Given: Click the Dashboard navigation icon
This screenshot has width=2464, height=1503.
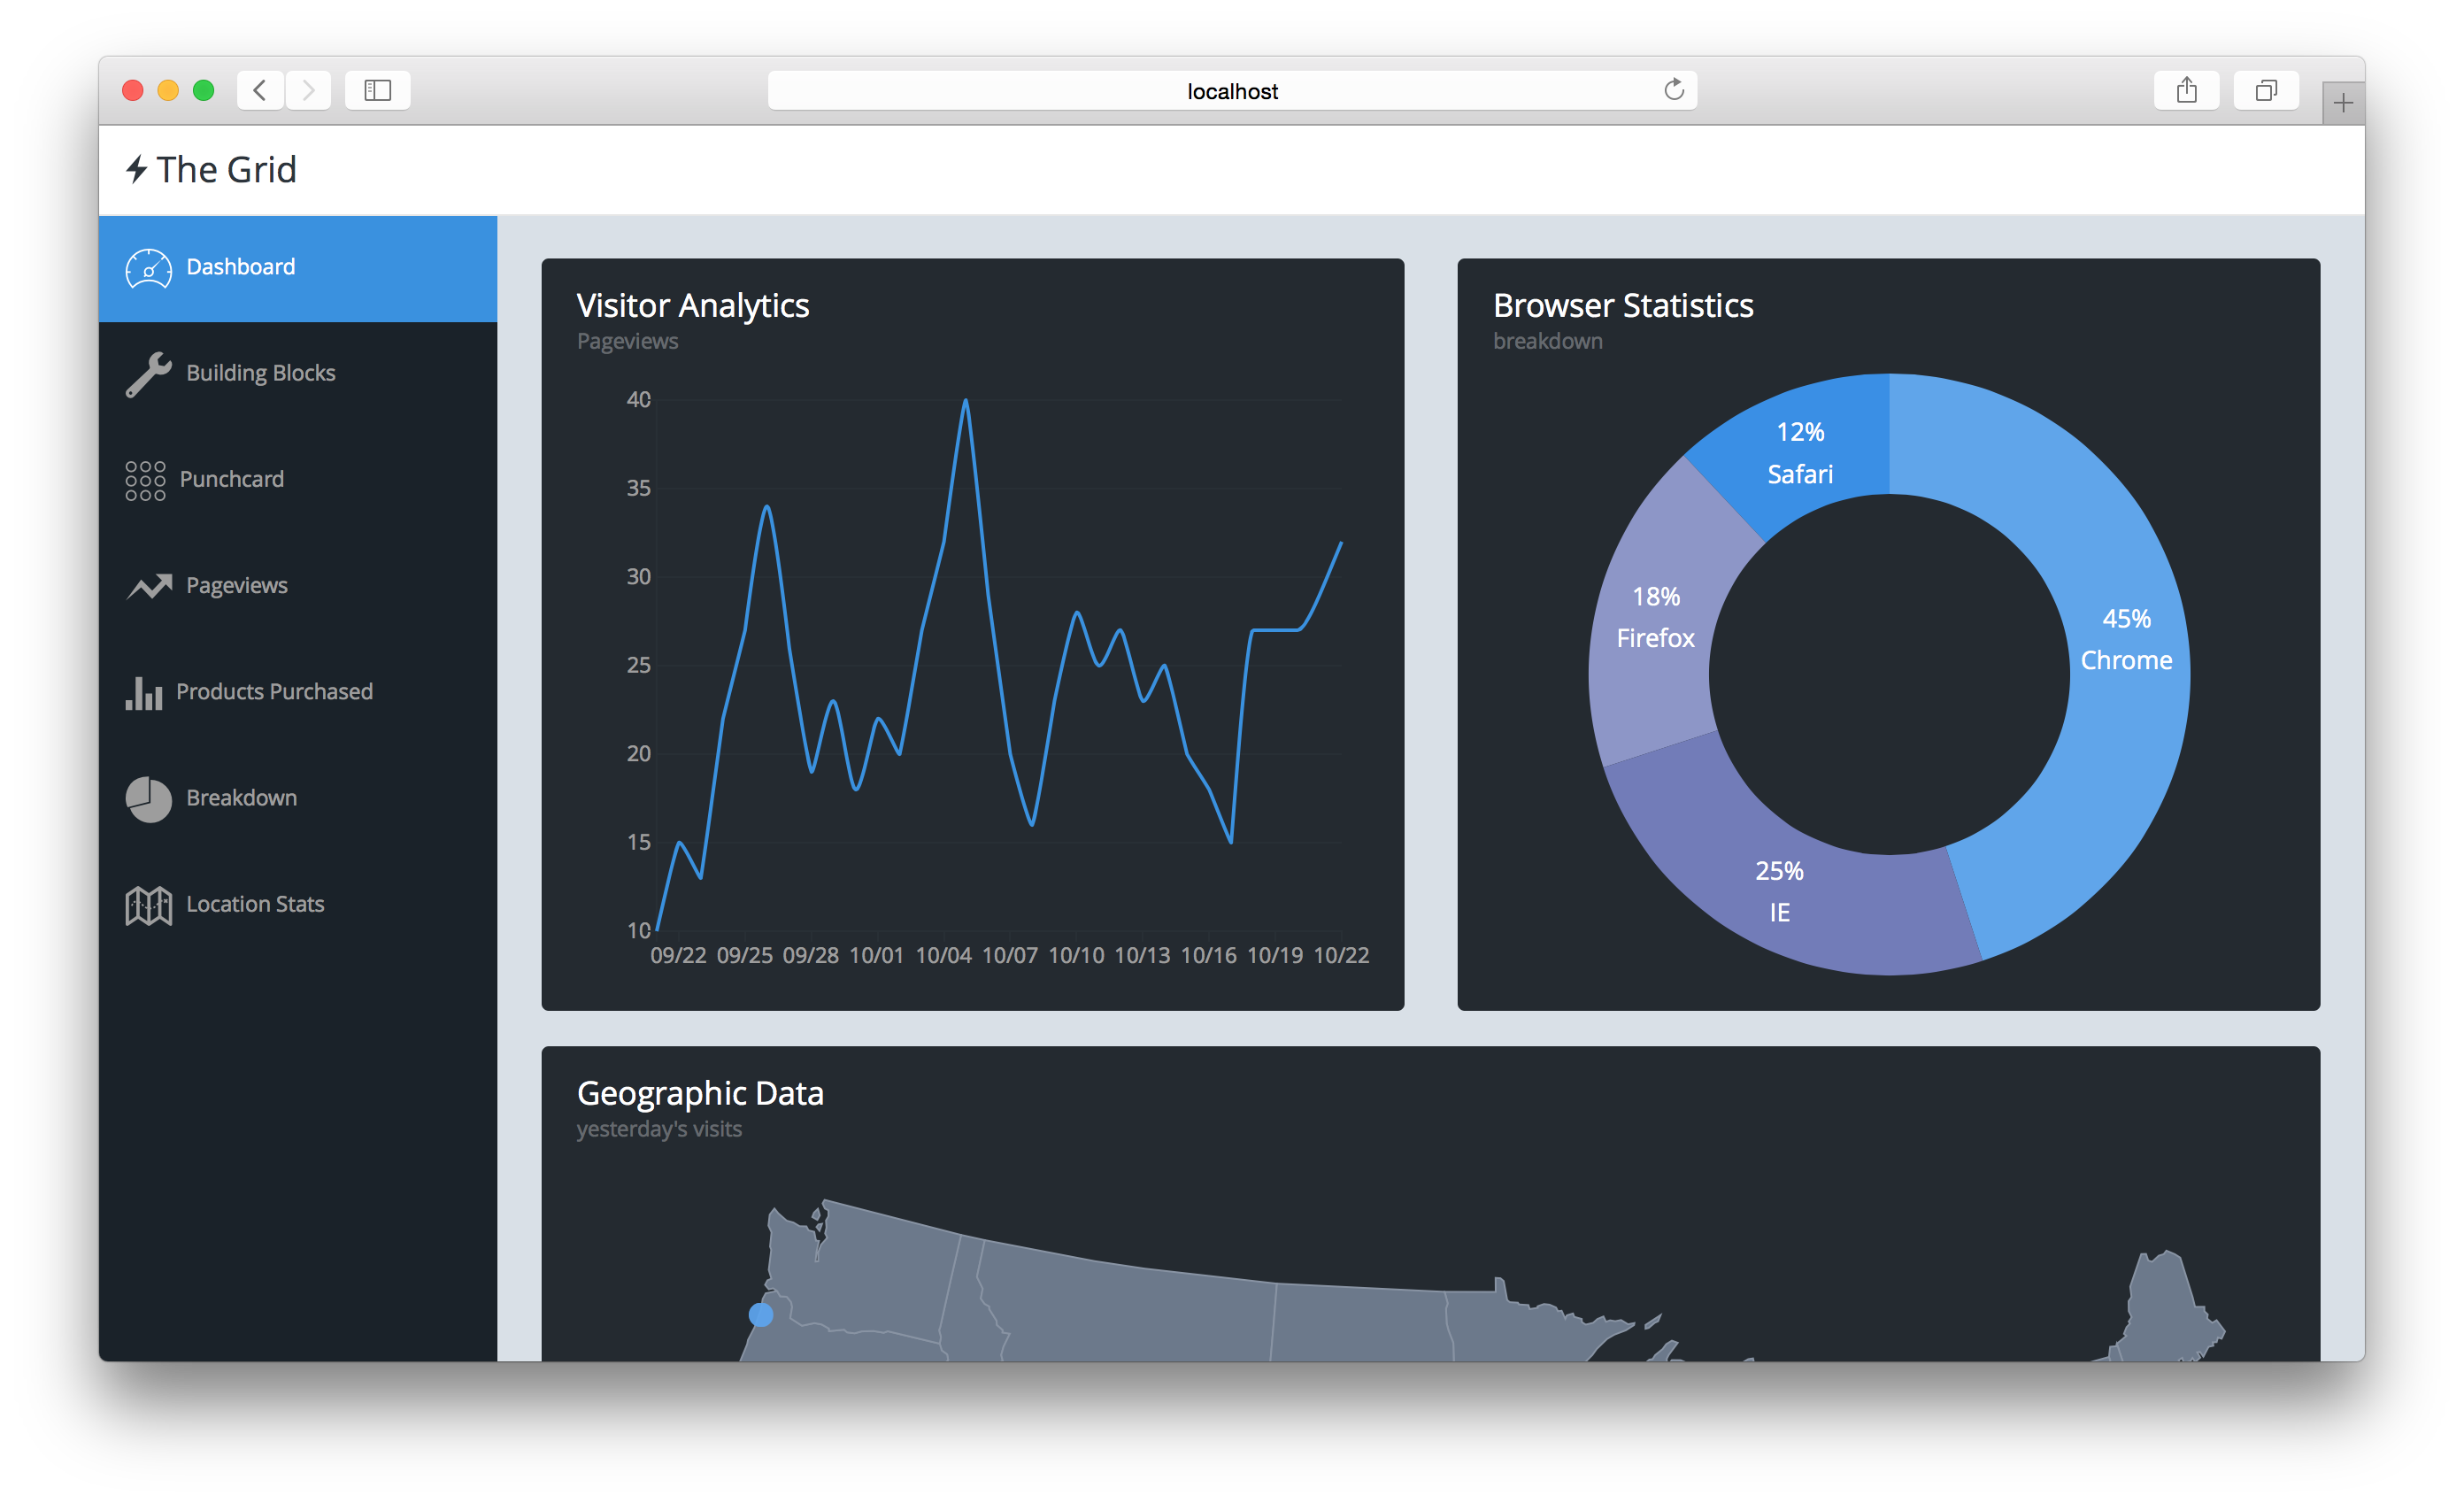Looking at the screenshot, I should 148,266.
